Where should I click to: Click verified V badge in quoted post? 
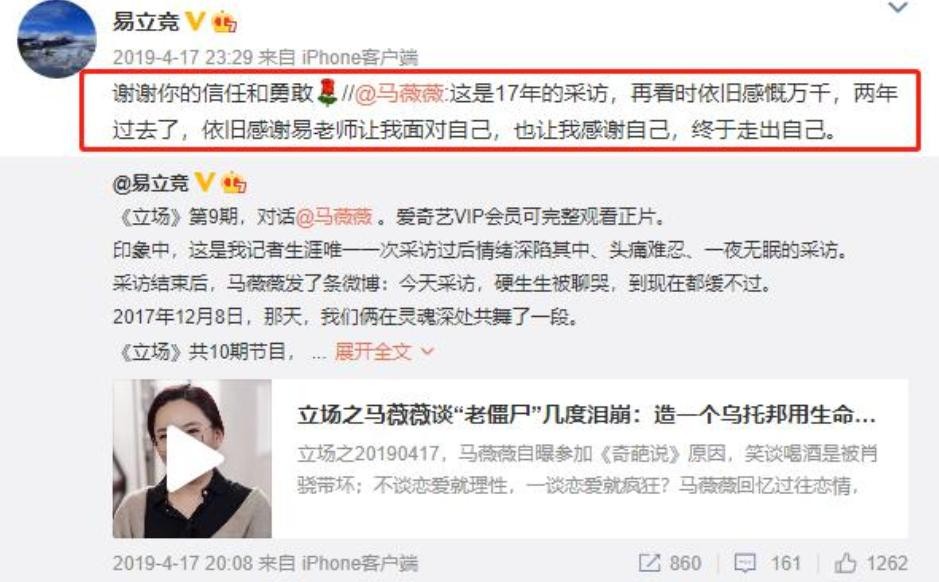(205, 181)
